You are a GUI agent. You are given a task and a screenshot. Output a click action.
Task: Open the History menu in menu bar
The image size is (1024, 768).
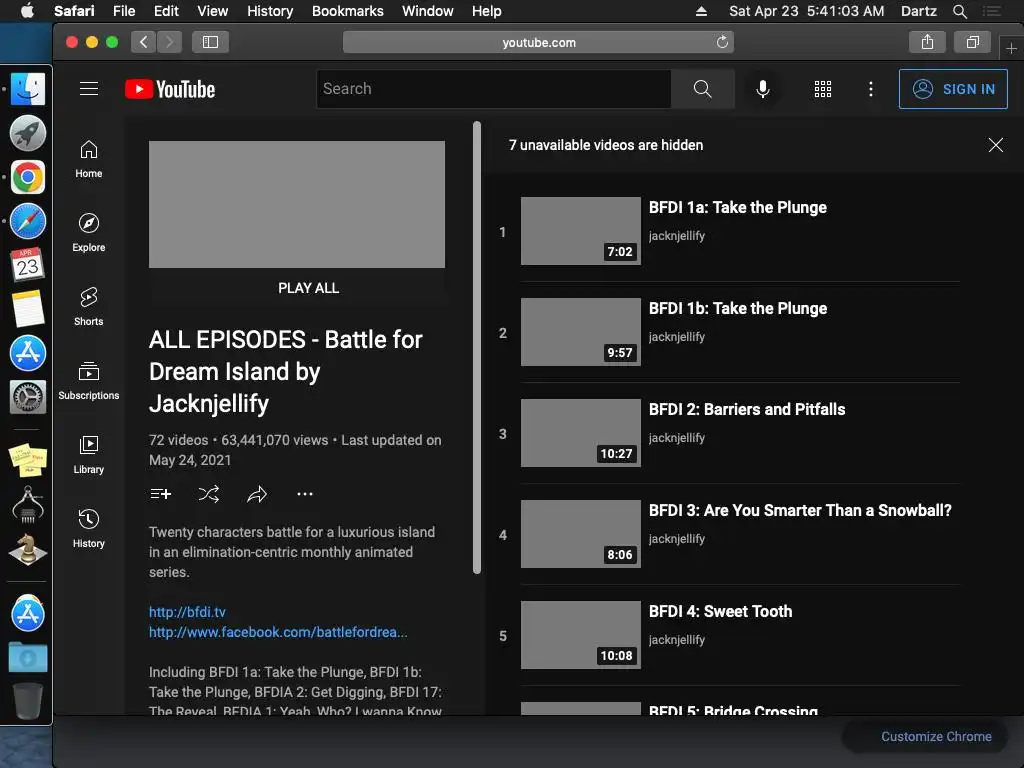[270, 11]
